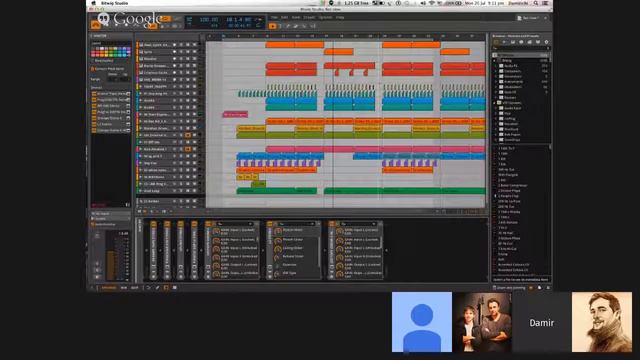Click the orange Bitwig logo button

tap(96, 25)
